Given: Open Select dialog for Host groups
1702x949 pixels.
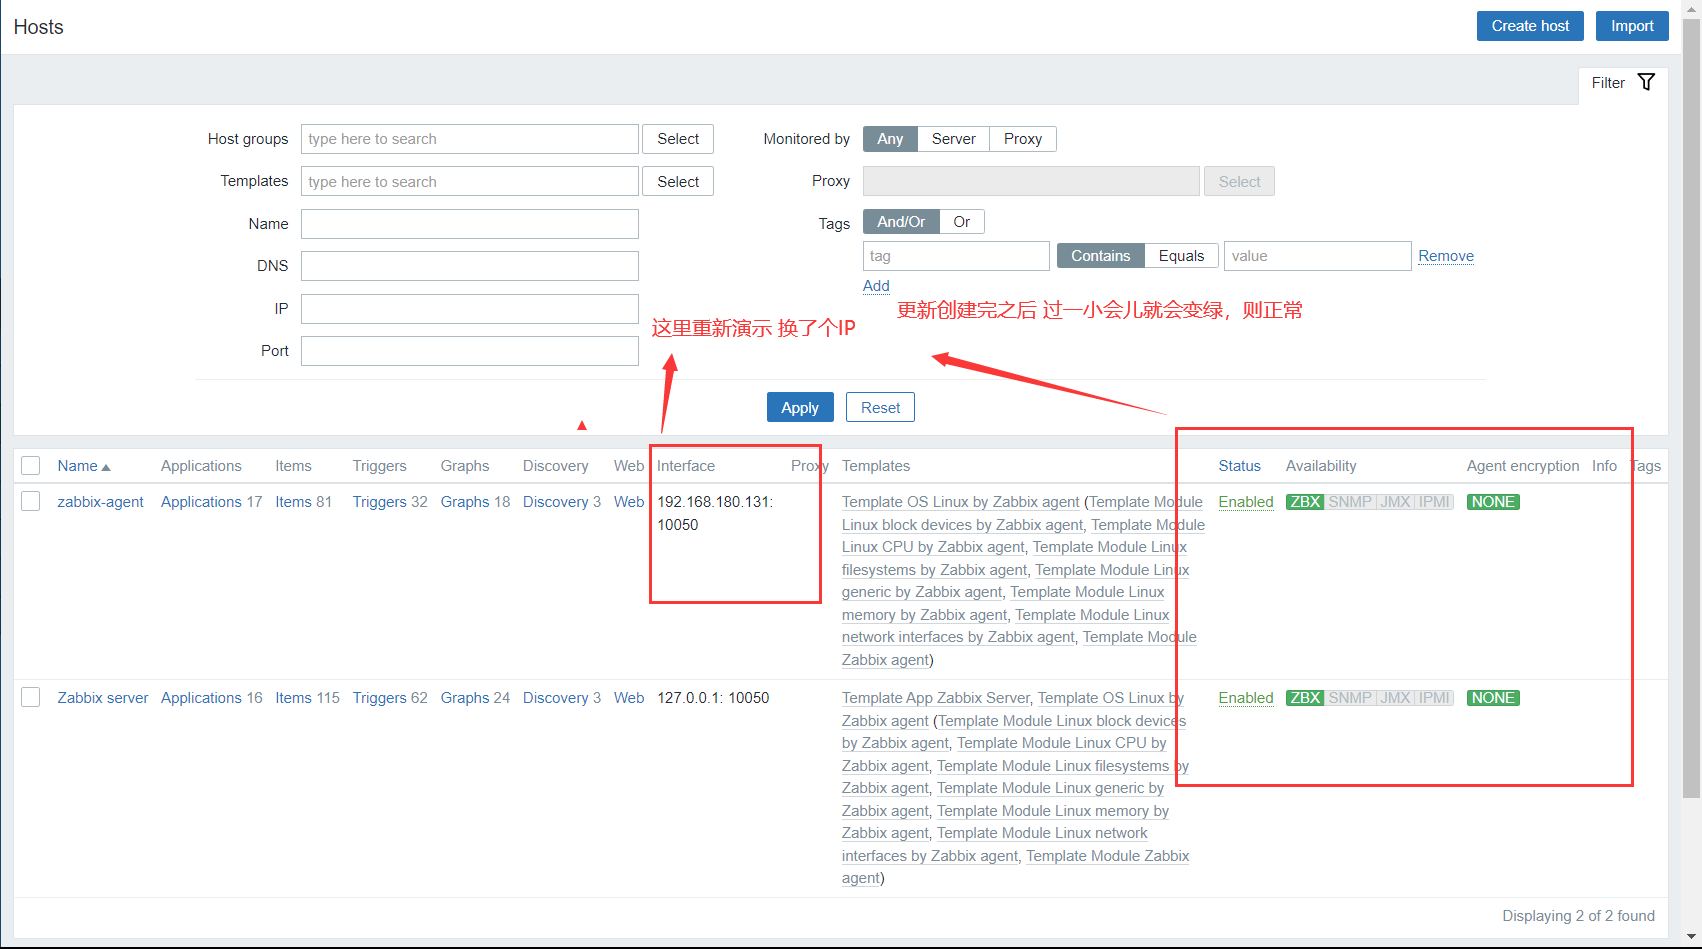Looking at the screenshot, I should (x=678, y=139).
